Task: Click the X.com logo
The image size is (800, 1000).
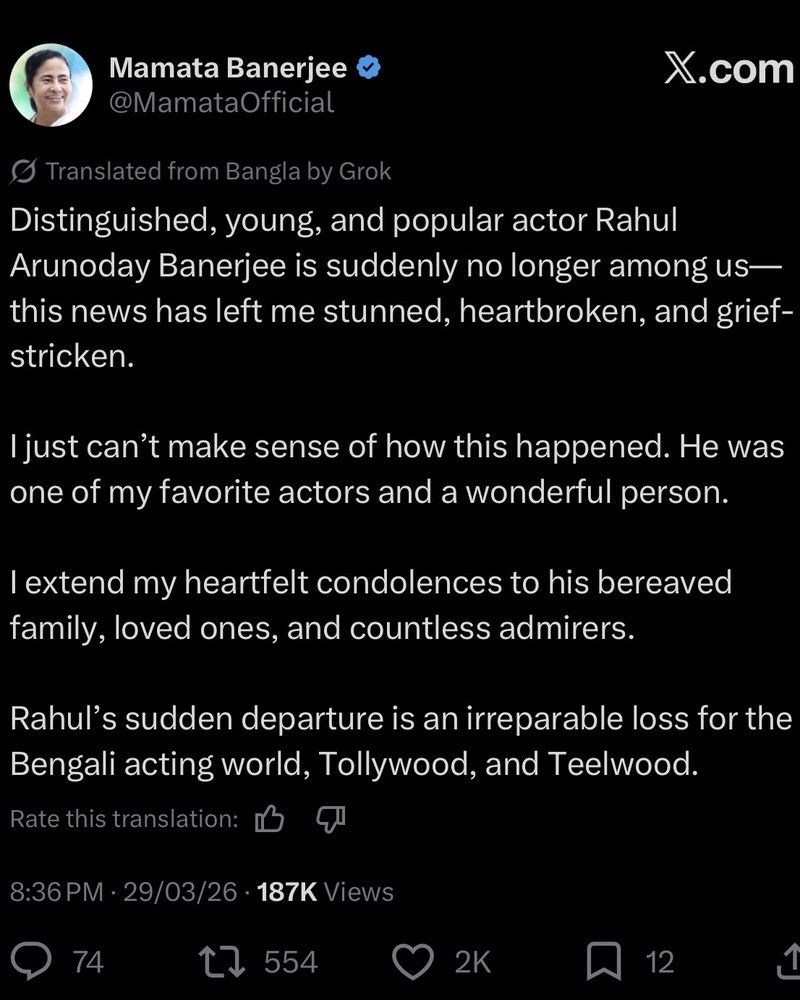Action: coord(728,68)
